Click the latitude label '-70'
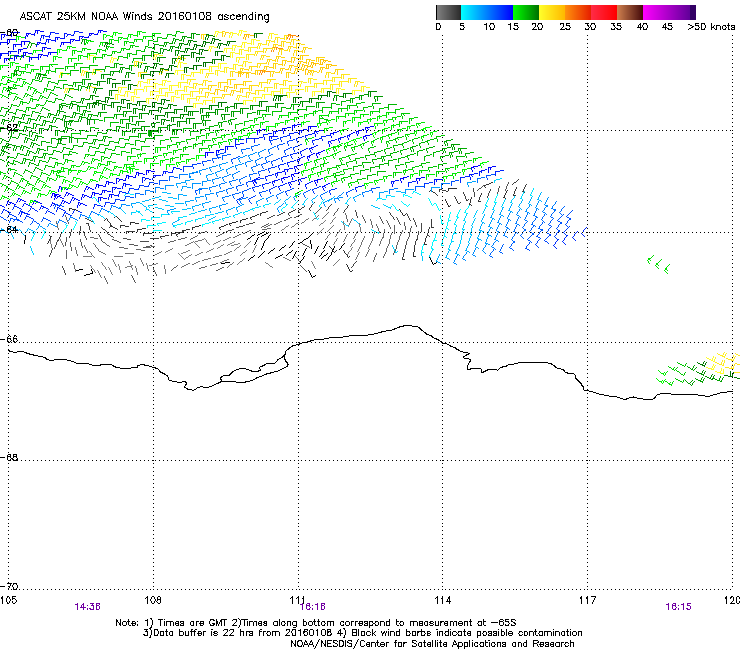Screen dimensions: 740x650 (10, 586)
